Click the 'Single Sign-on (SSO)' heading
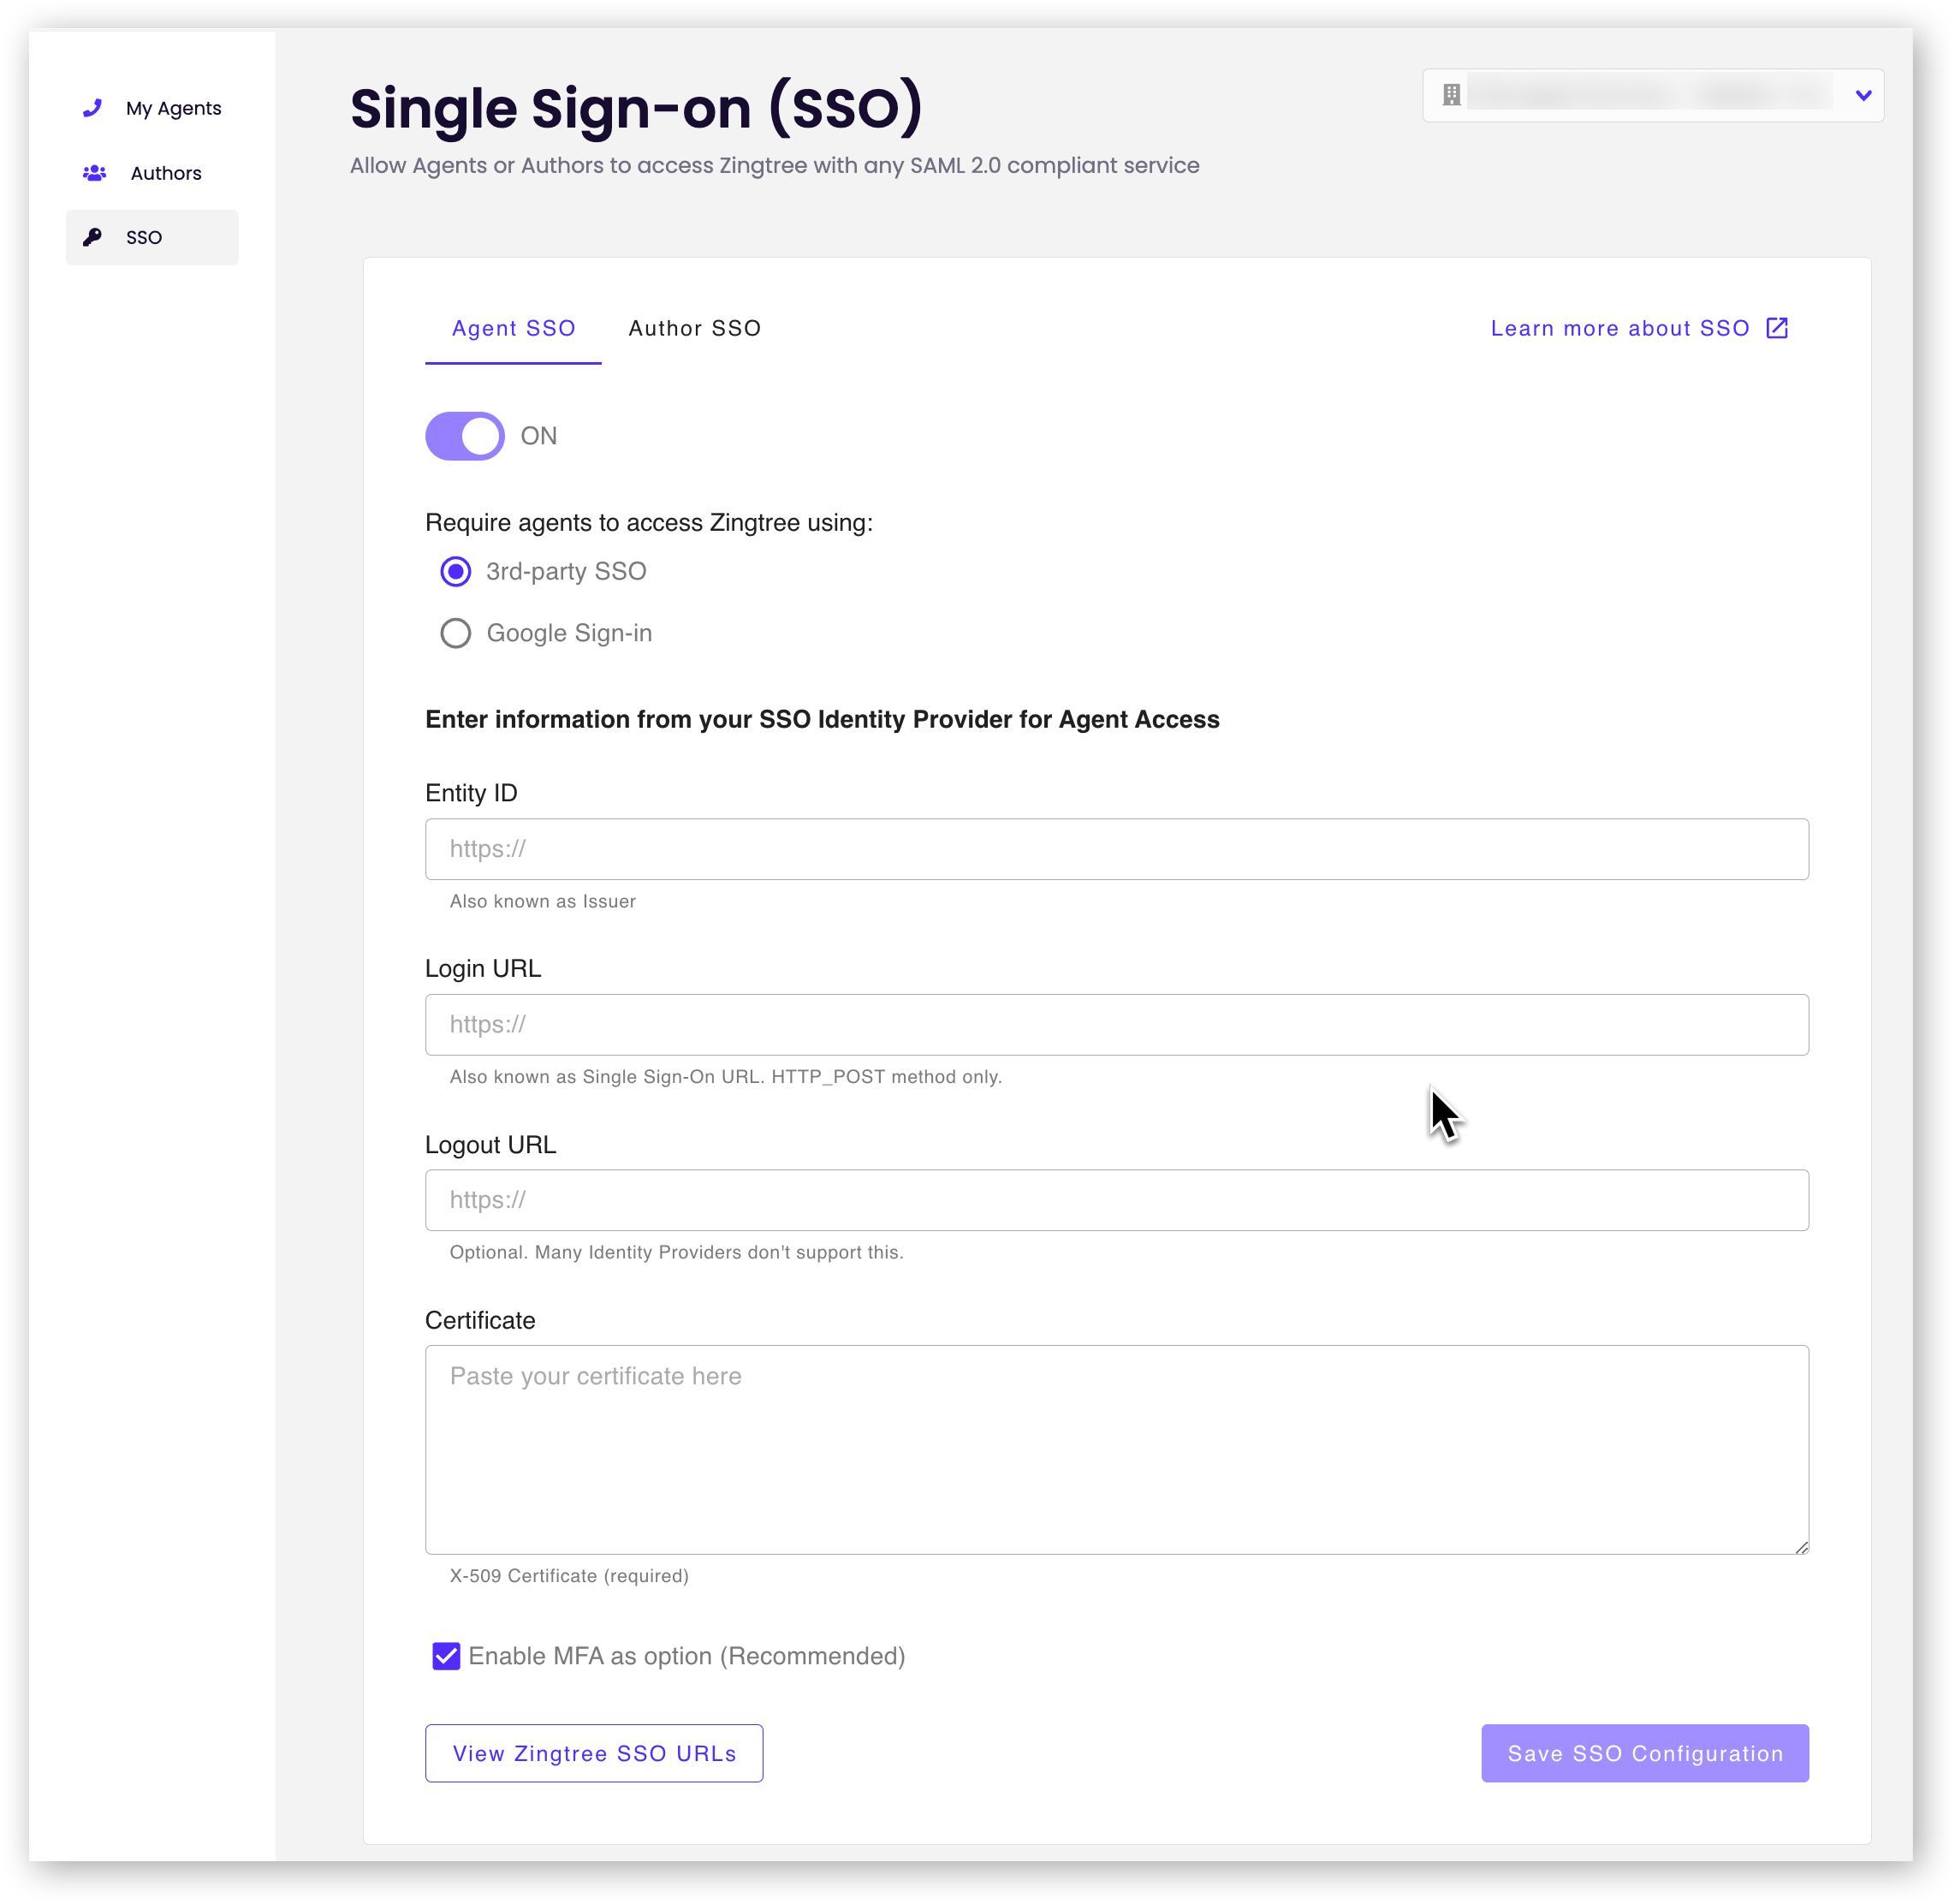1955x1904 pixels. [x=636, y=108]
